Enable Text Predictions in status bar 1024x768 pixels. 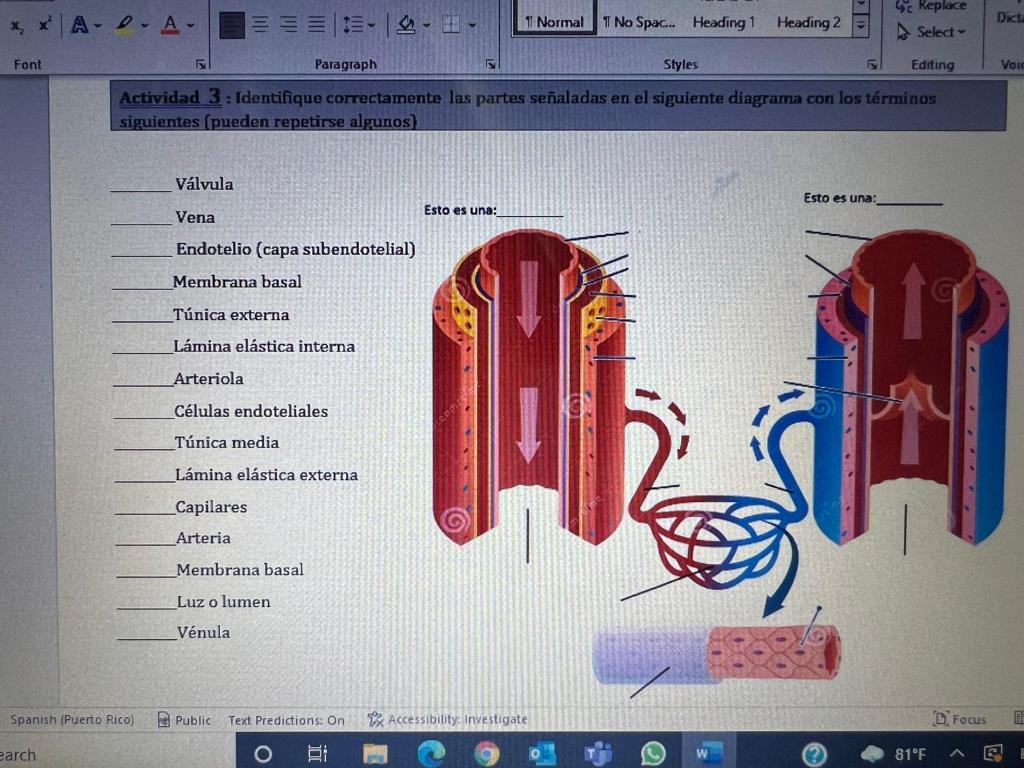click(288, 719)
